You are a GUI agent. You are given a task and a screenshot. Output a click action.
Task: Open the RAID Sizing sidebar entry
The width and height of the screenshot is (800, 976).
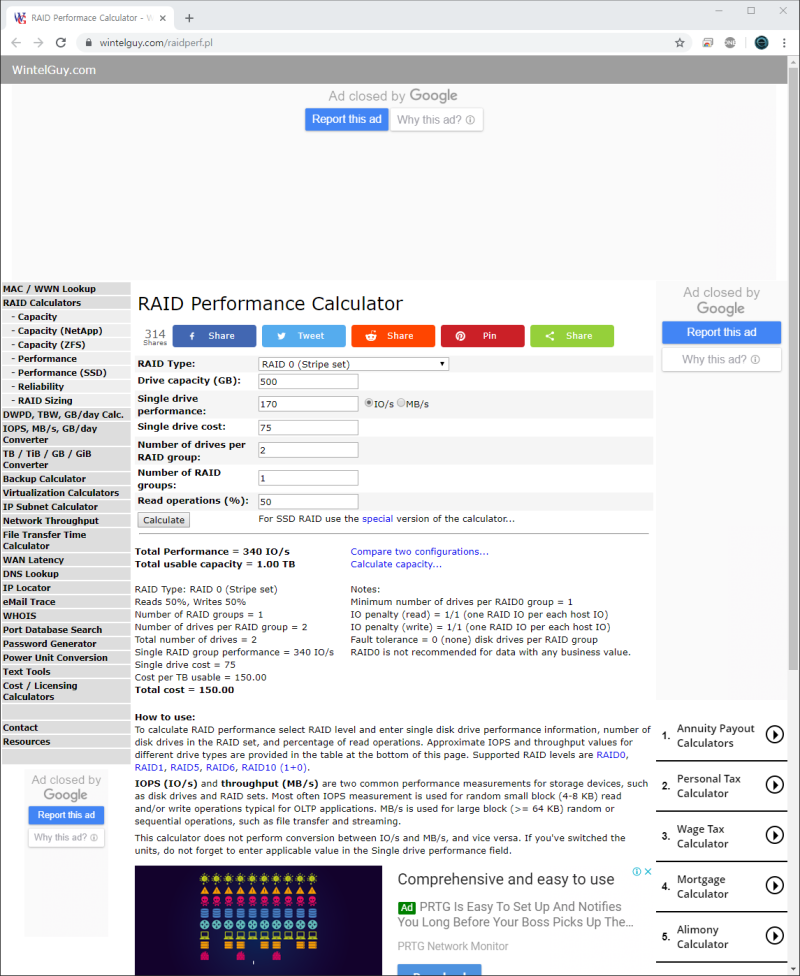pyautogui.click(x=44, y=400)
